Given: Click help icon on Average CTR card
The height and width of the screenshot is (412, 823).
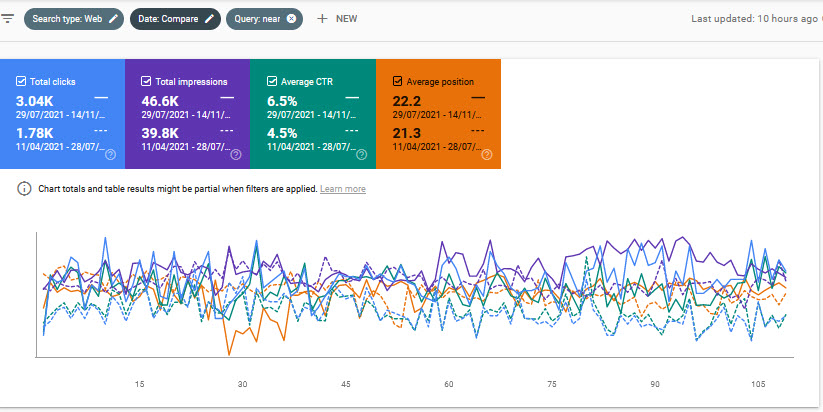Looking at the screenshot, I should pos(361,154).
